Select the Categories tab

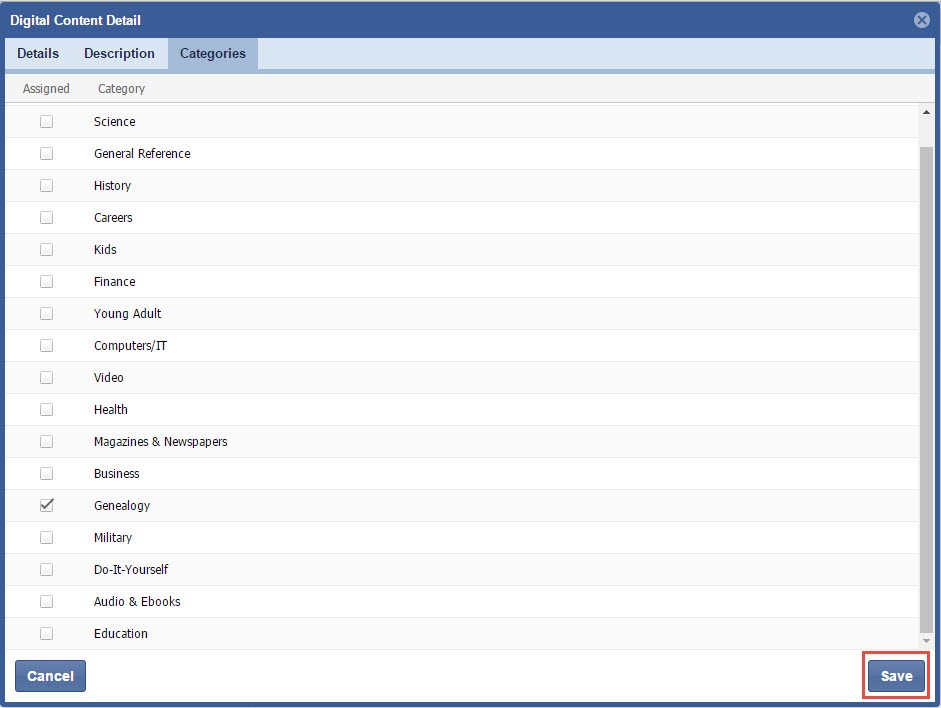[x=212, y=54]
